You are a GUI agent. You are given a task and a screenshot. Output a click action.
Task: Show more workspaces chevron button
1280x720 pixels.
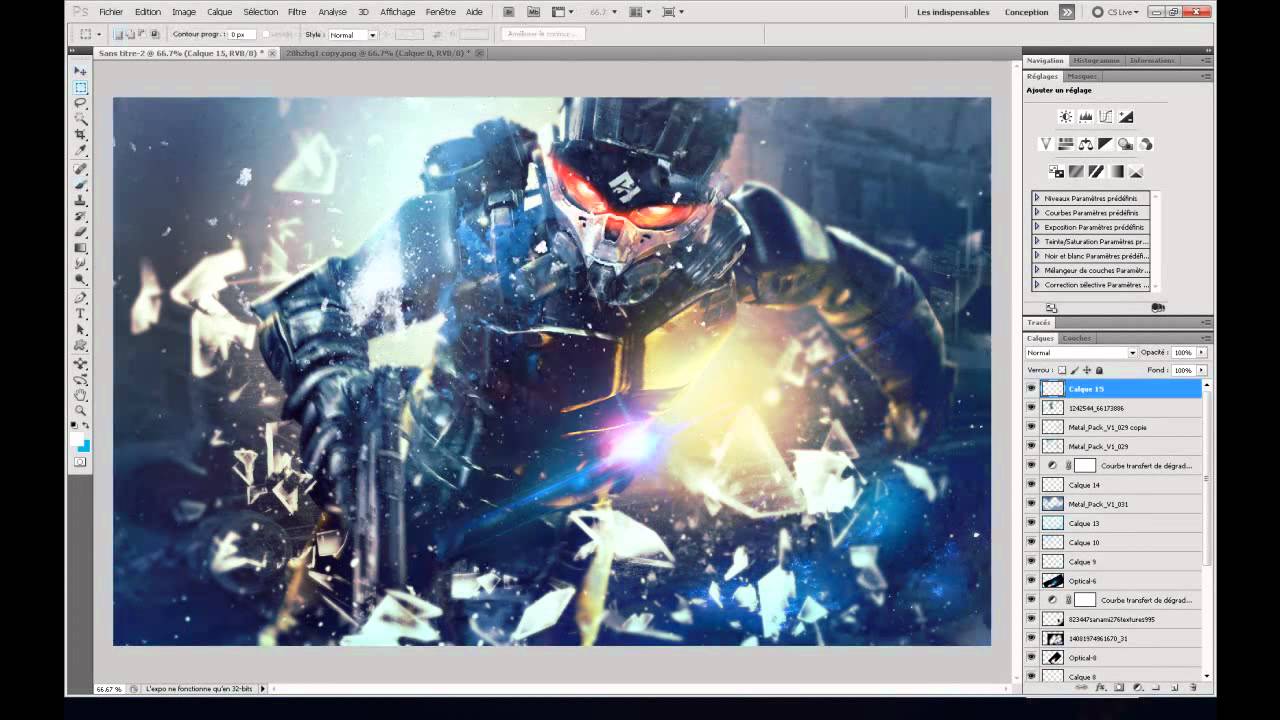(1067, 12)
